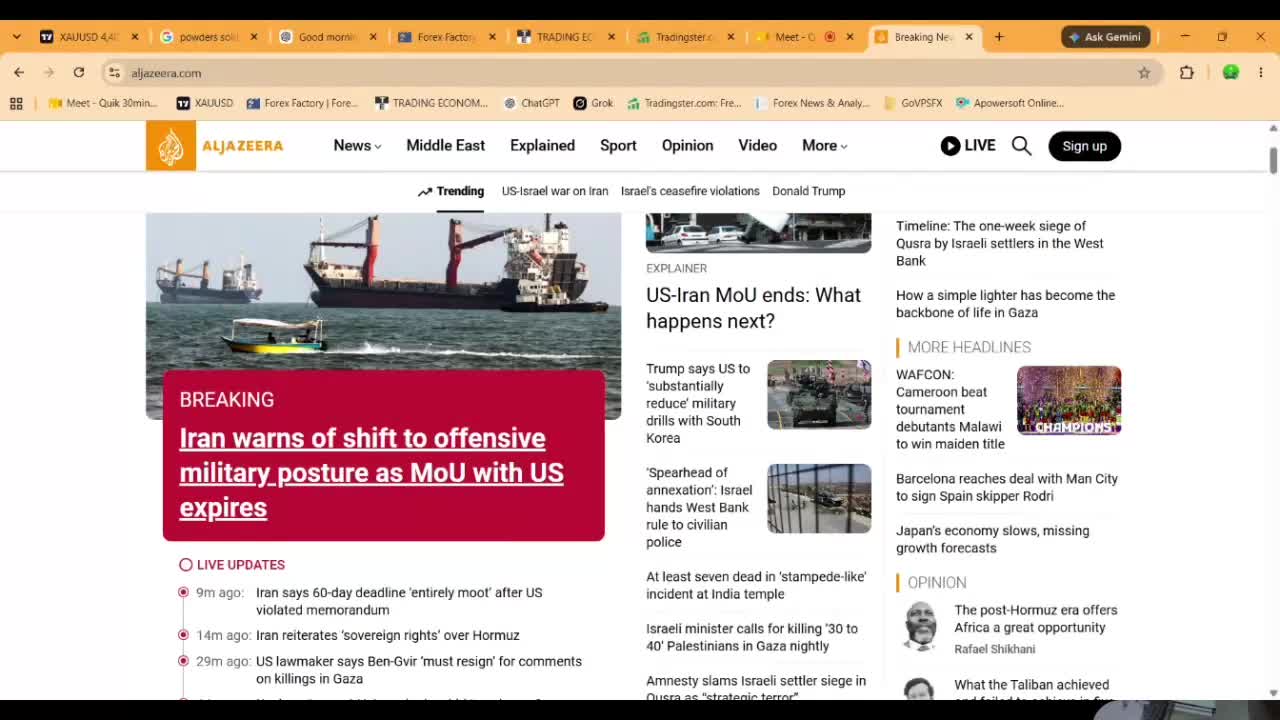
Task: Open the Tradingster.com bookmark
Action: point(684,103)
